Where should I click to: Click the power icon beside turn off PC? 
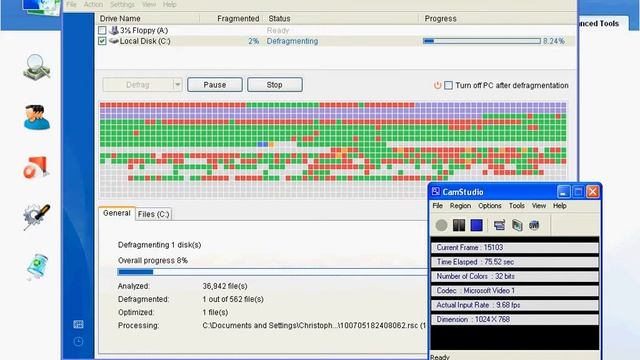(438, 85)
